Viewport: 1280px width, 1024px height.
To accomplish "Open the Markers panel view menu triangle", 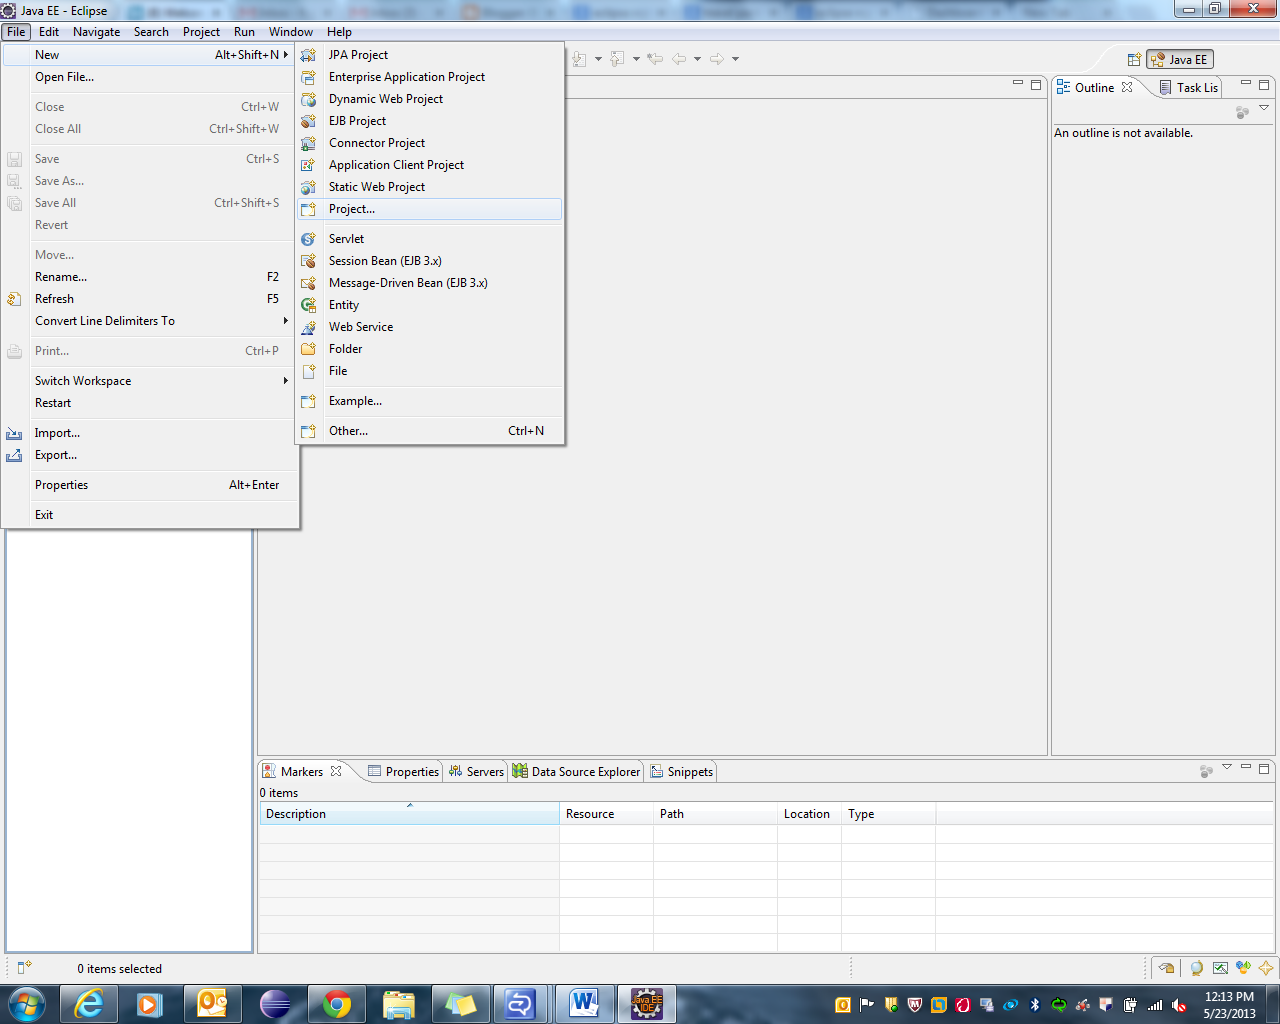I will (1227, 767).
